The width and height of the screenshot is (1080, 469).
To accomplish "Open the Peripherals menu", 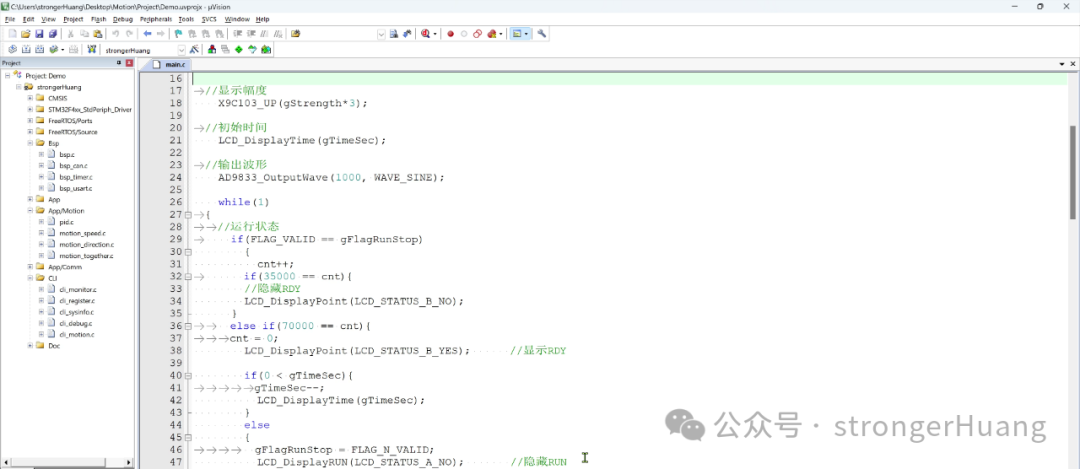I will tap(156, 19).
